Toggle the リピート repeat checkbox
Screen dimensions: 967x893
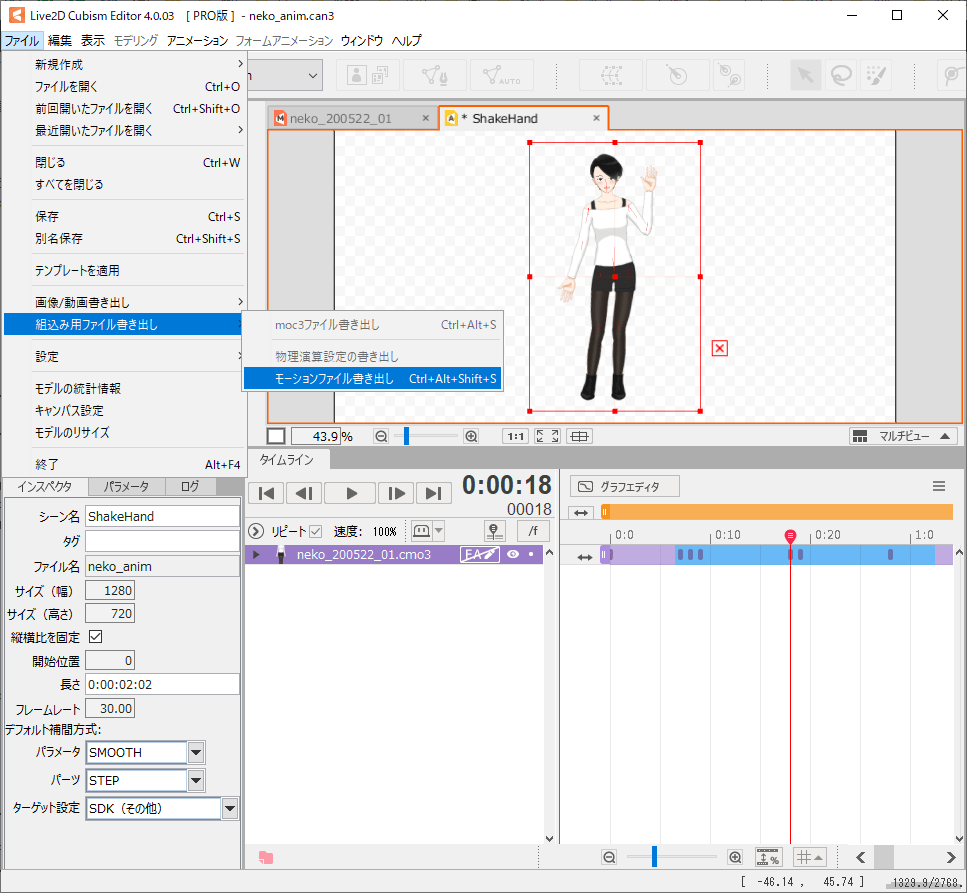316,531
